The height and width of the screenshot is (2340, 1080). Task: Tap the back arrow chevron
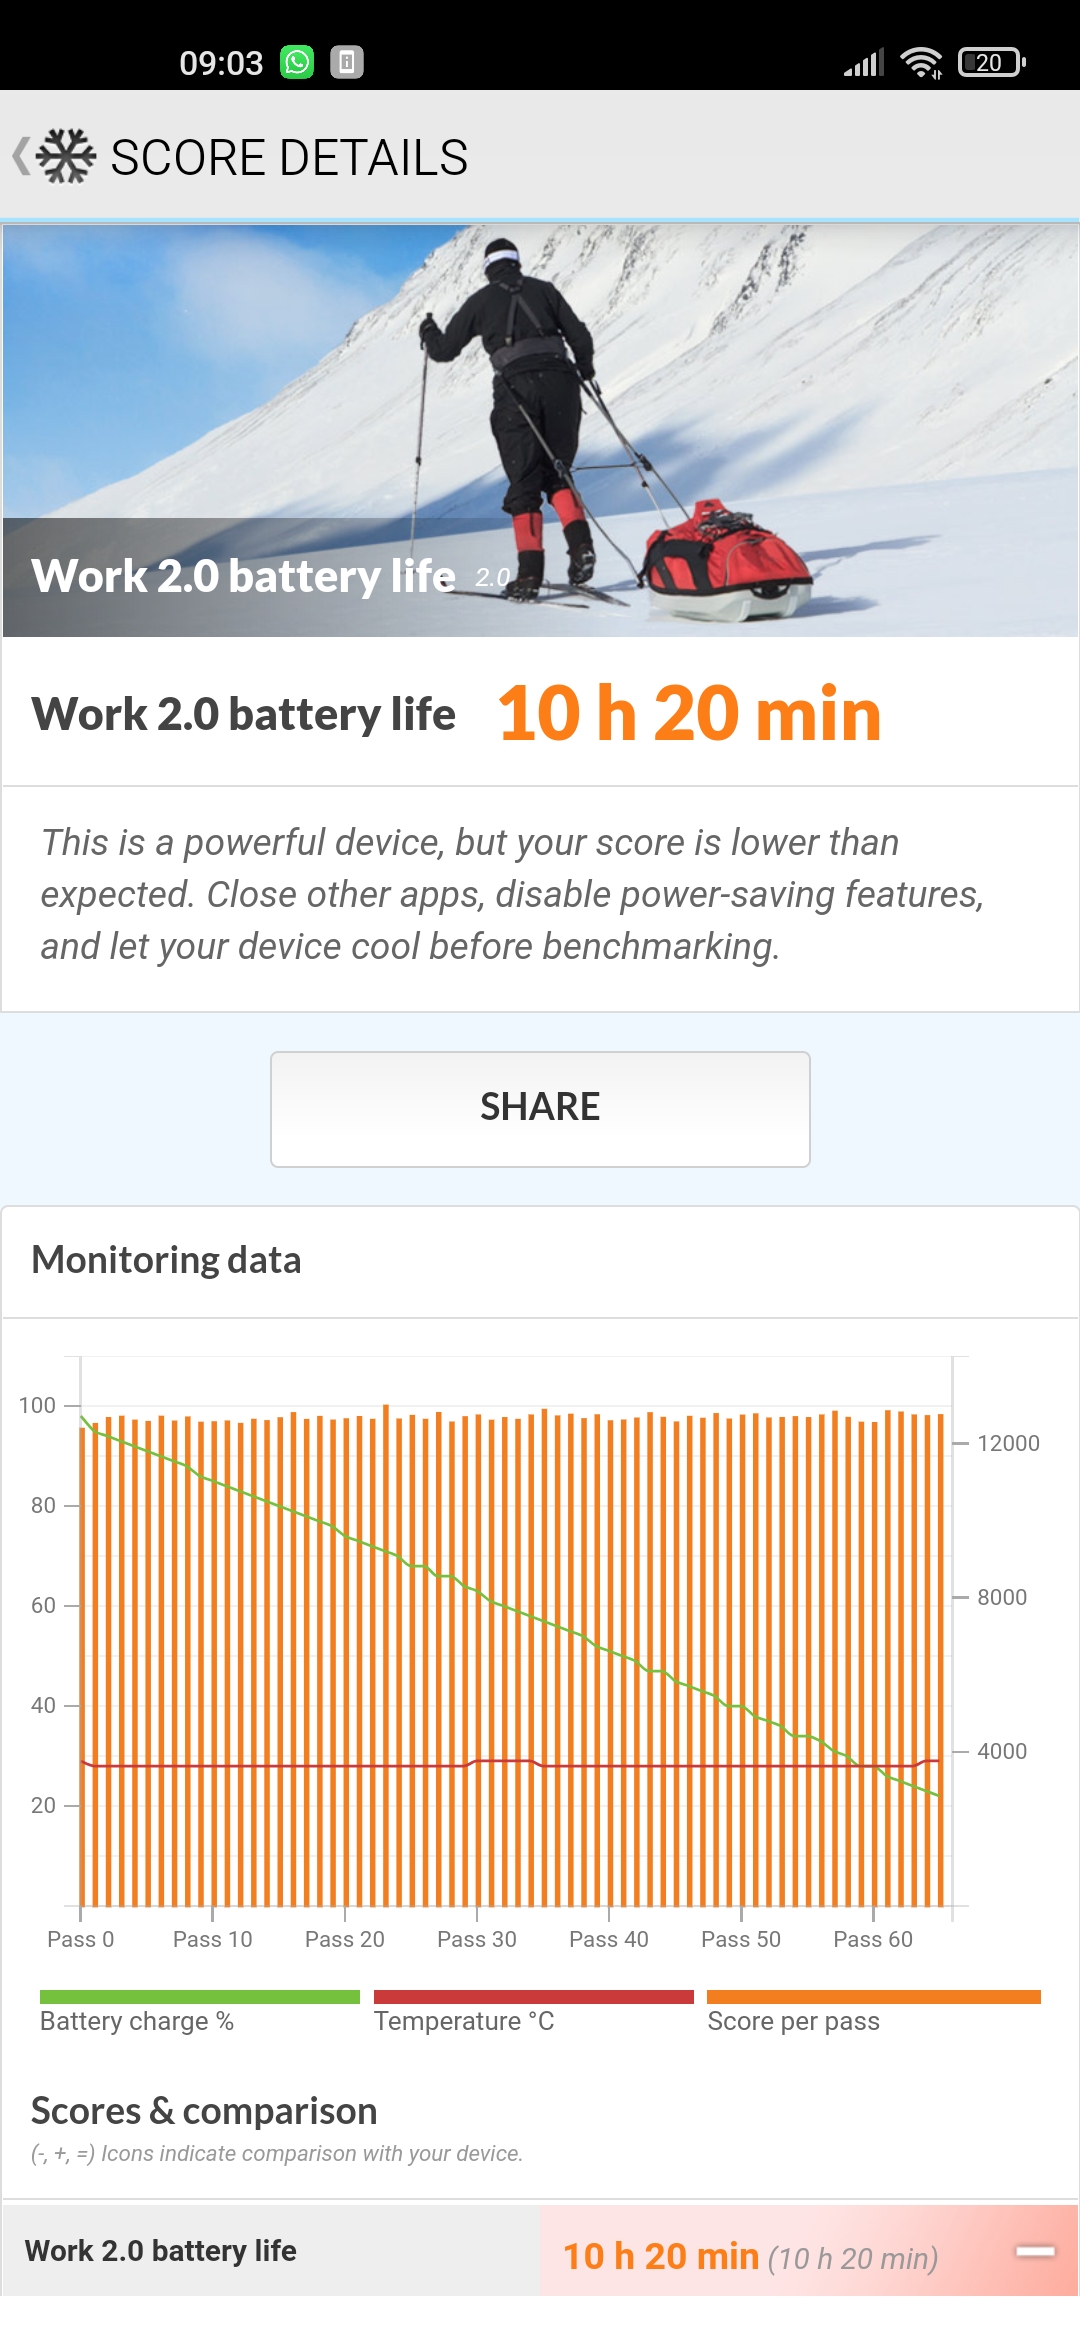20,157
